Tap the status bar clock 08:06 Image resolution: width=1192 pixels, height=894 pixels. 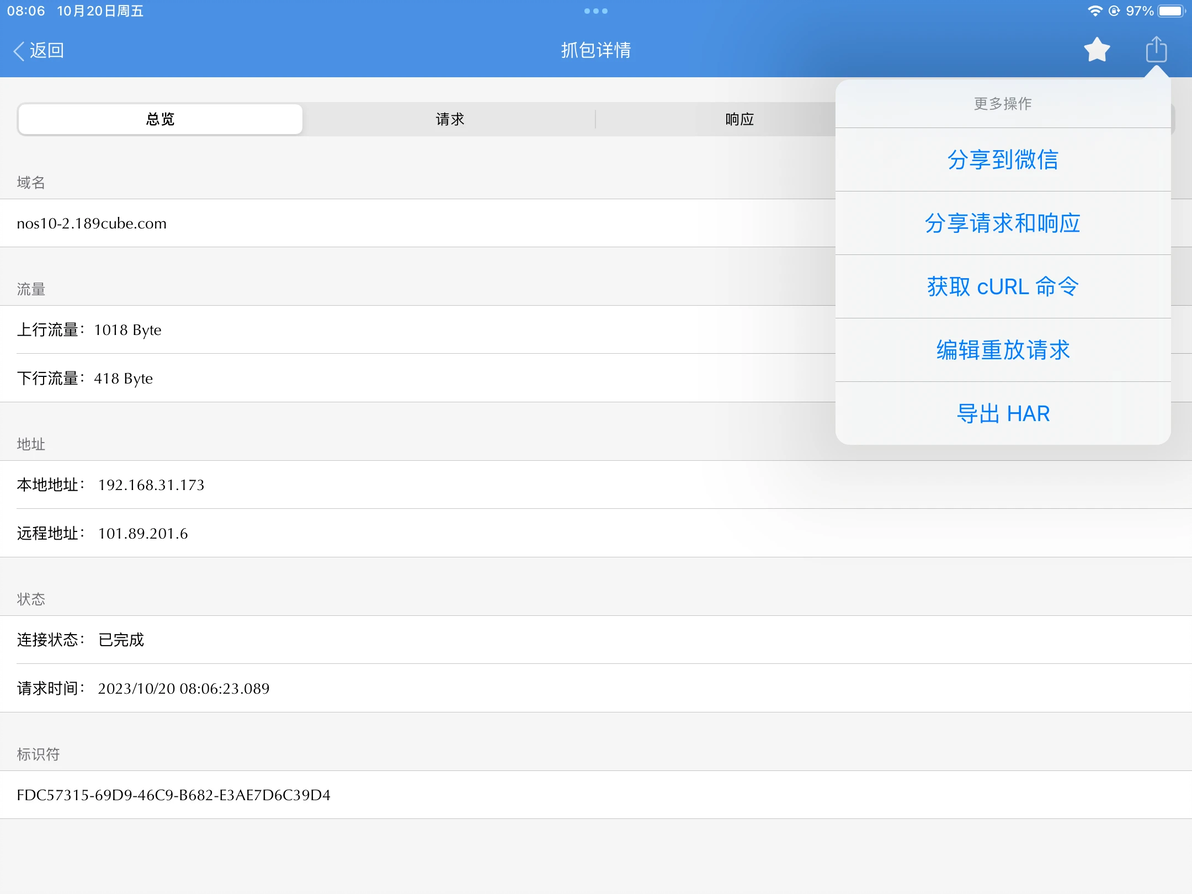tap(26, 11)
